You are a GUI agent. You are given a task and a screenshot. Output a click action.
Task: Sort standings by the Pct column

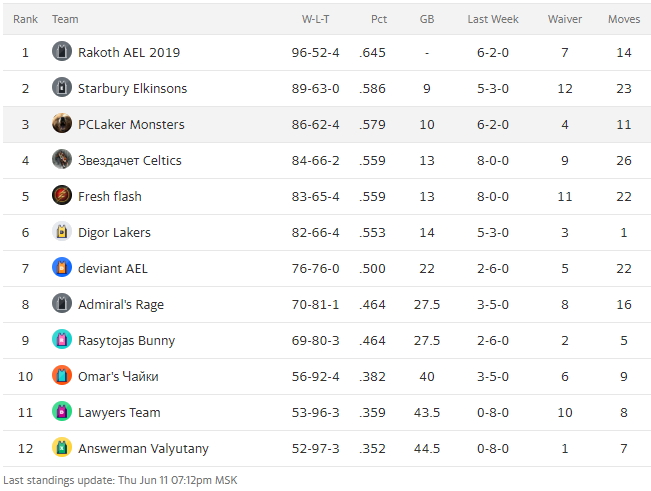(379, 19)
